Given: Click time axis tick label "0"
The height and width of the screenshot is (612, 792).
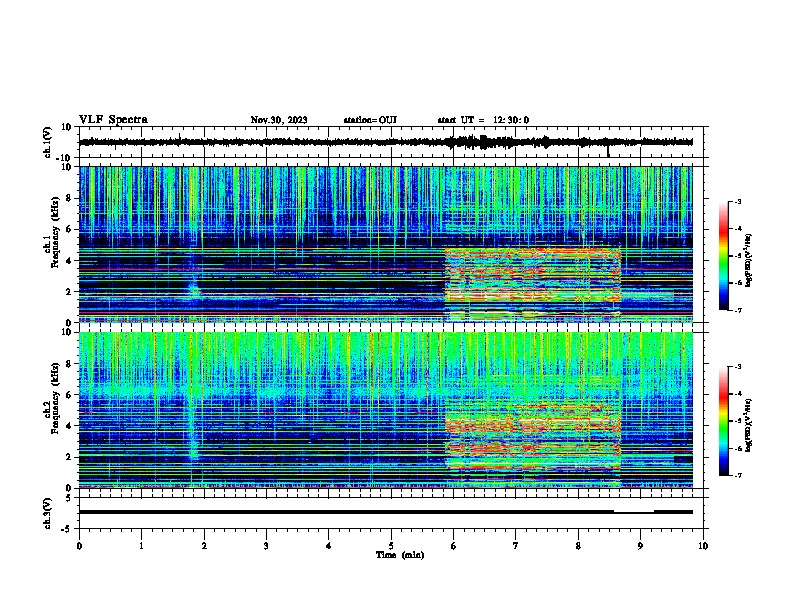Looking at the screenshot, I should 79,546.
